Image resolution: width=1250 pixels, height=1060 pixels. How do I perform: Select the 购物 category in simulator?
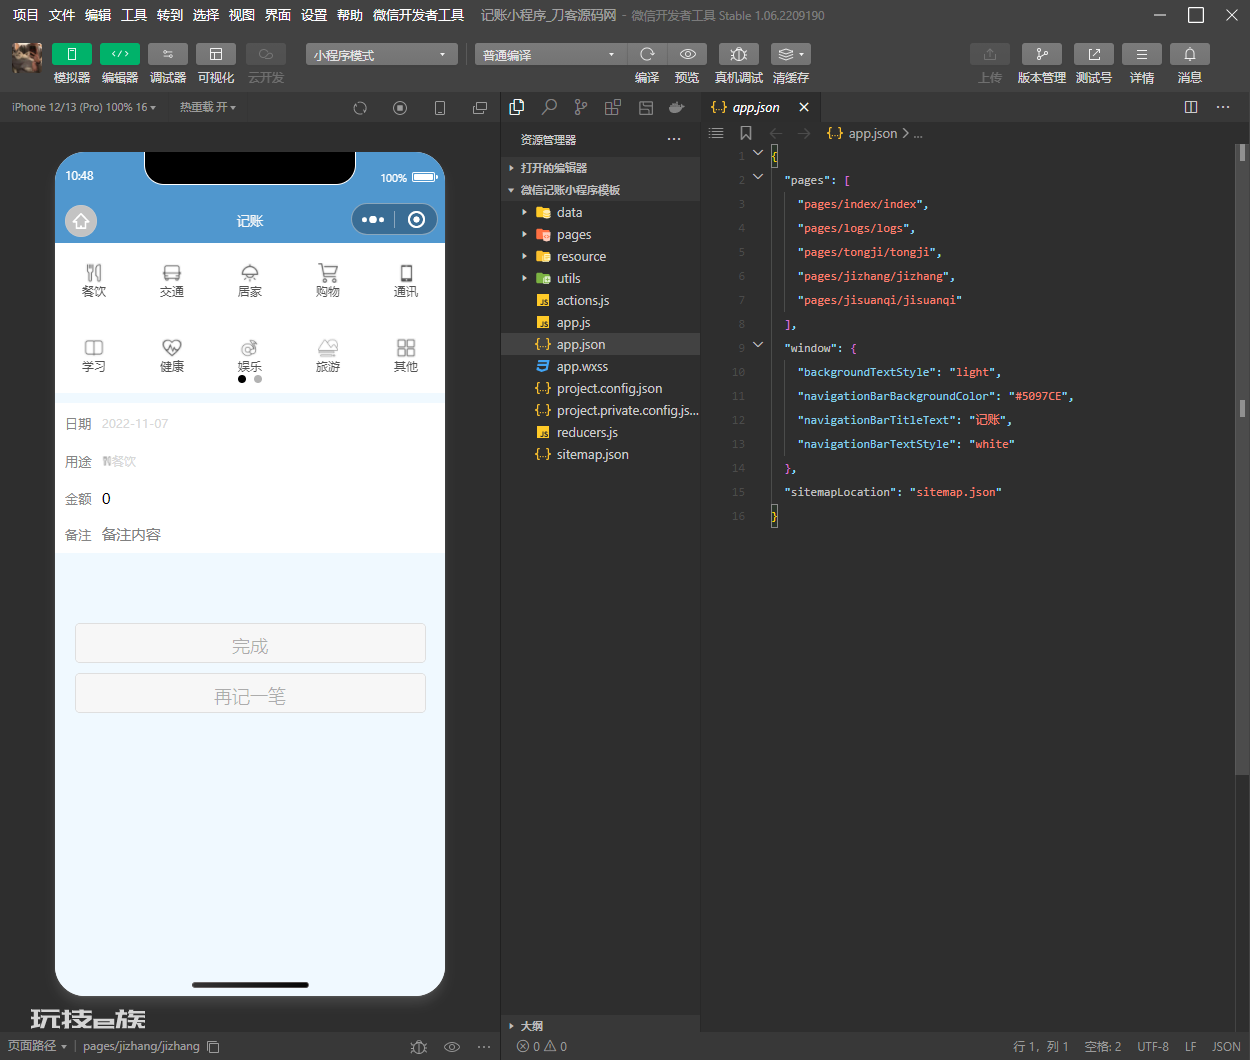328,280
